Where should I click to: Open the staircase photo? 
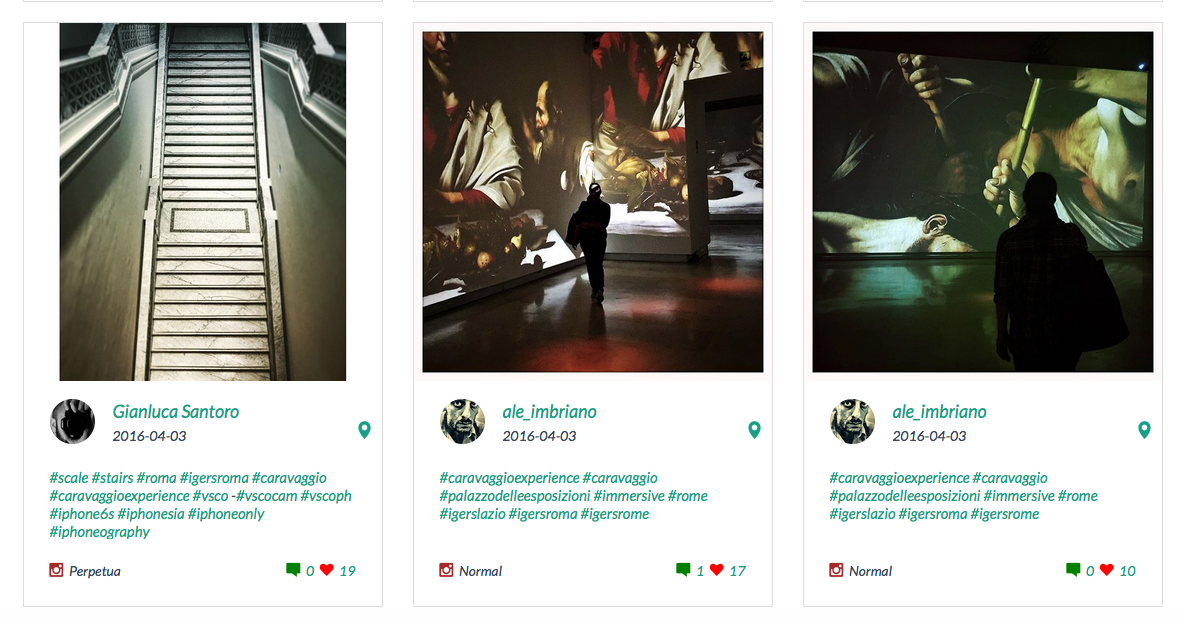(203, 202)
